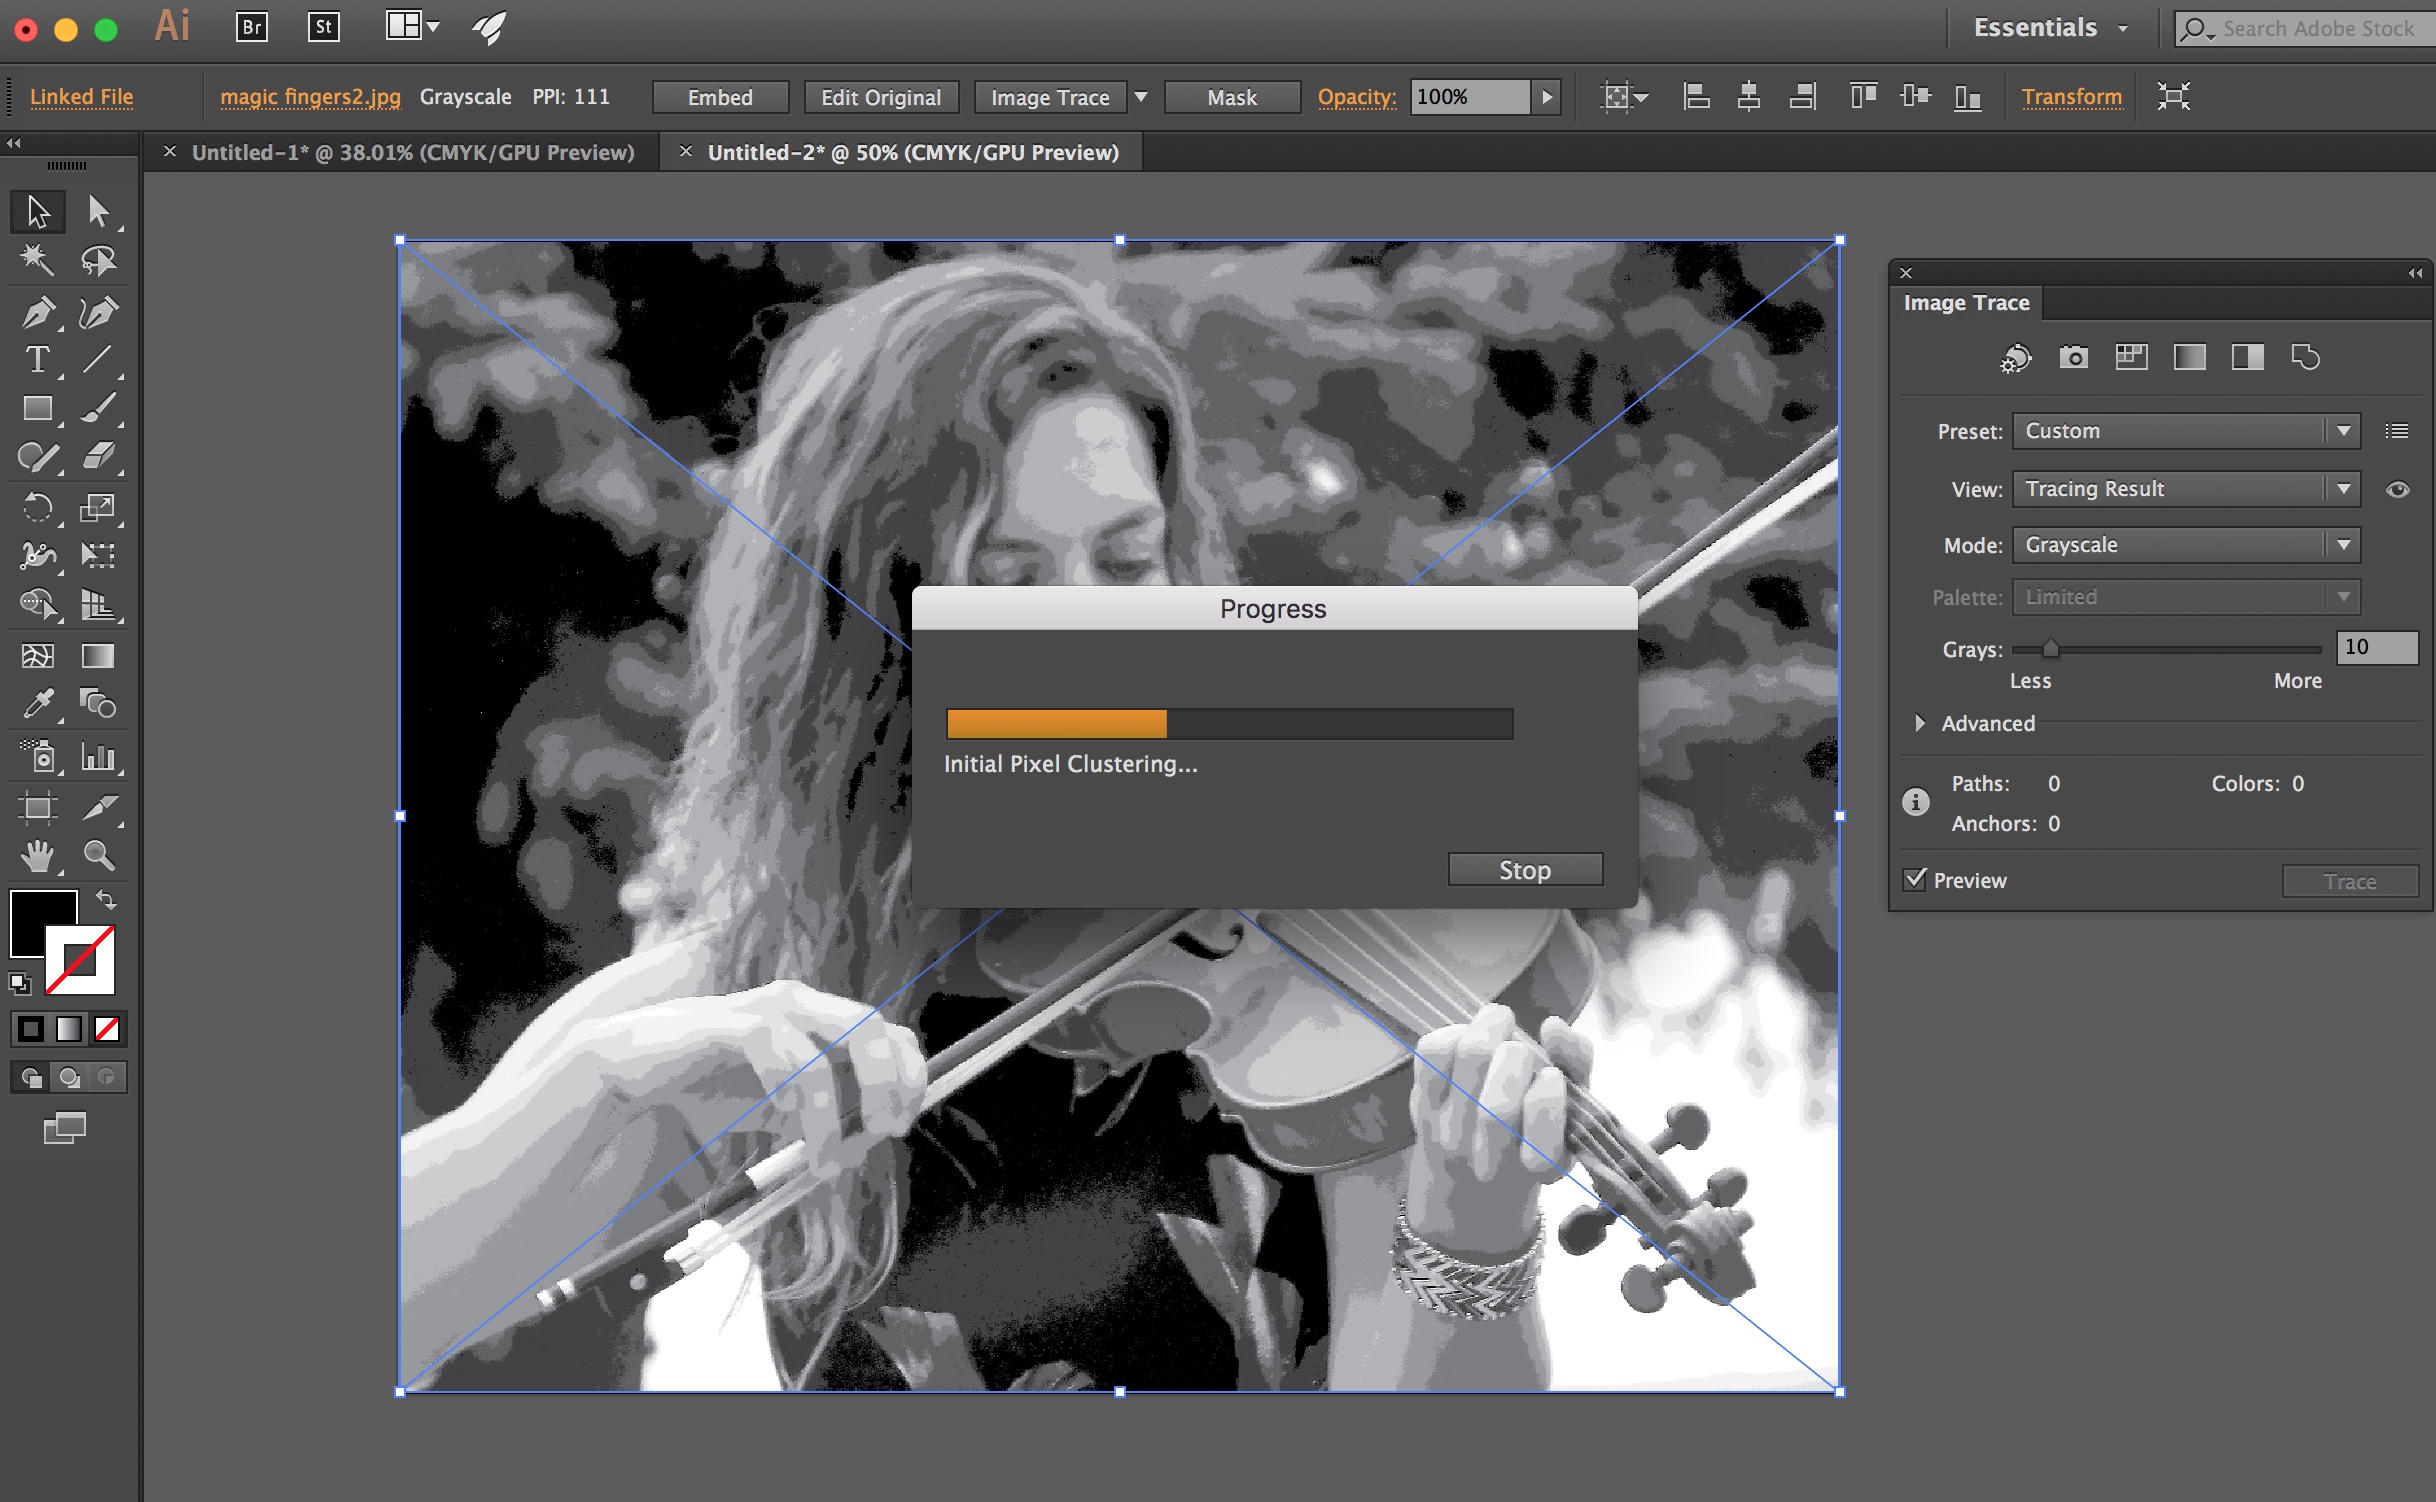The image size is (2436, 1502).
Task: Apply the High Color camera preset icon
Action: coord(2073,357)
